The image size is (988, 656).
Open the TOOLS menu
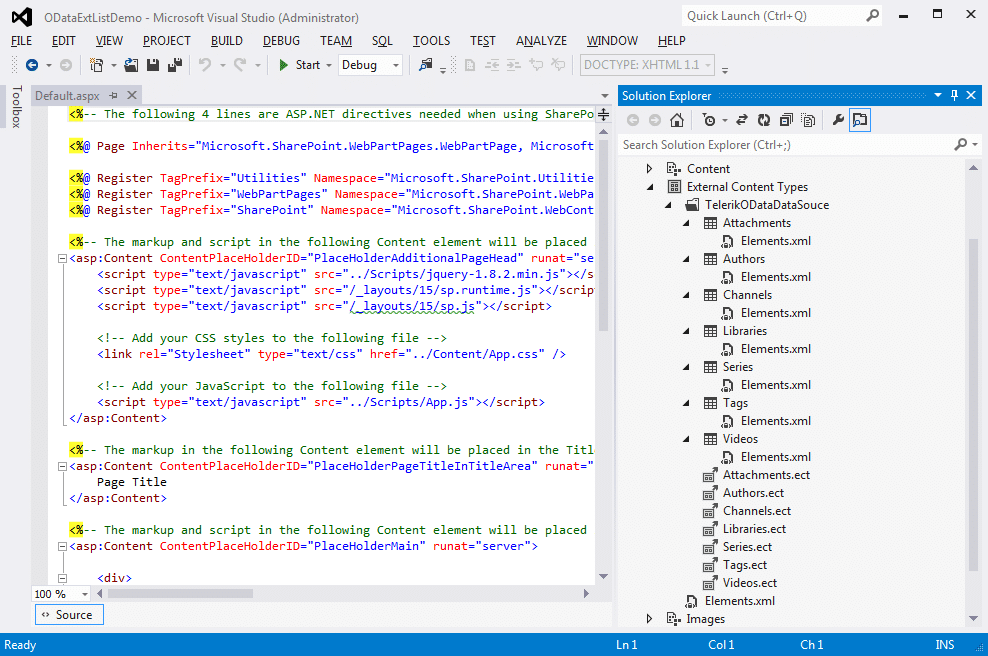[x=432, y=41]
